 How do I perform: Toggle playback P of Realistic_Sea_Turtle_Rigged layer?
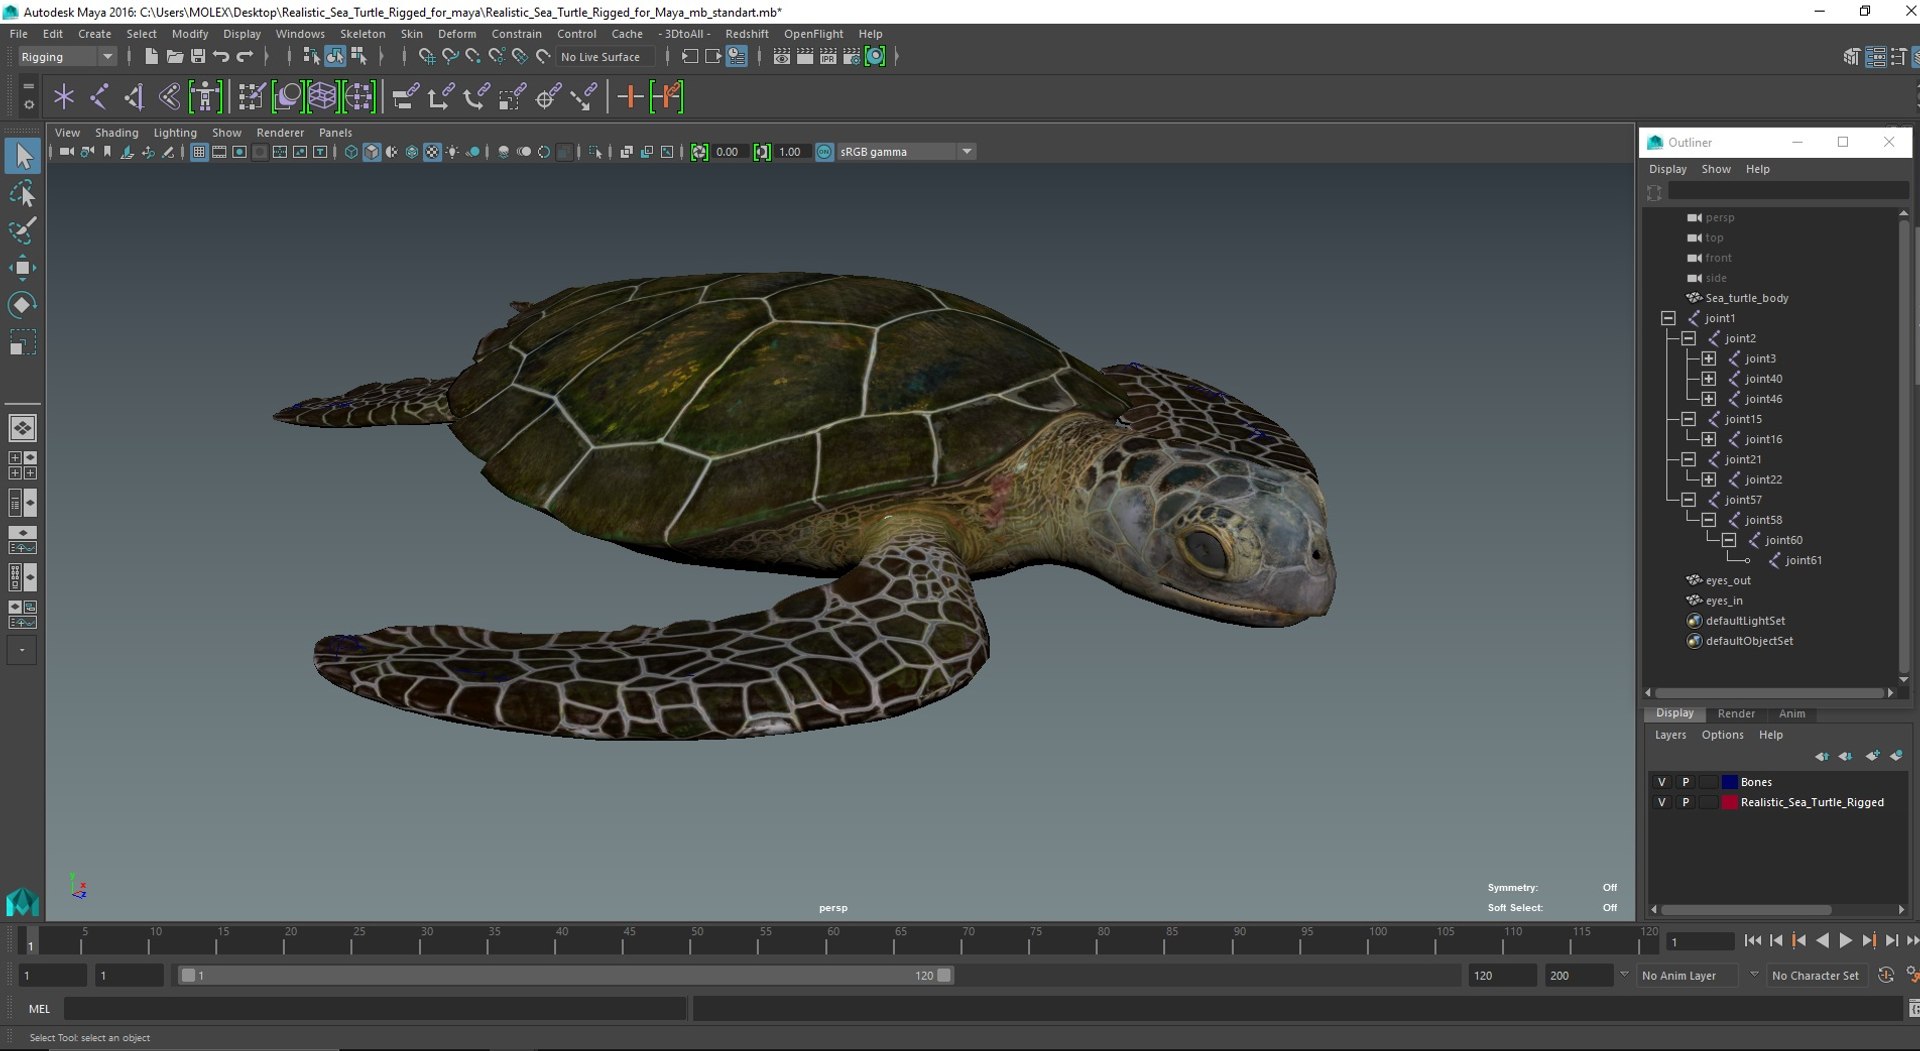(x=1685, y=802)
